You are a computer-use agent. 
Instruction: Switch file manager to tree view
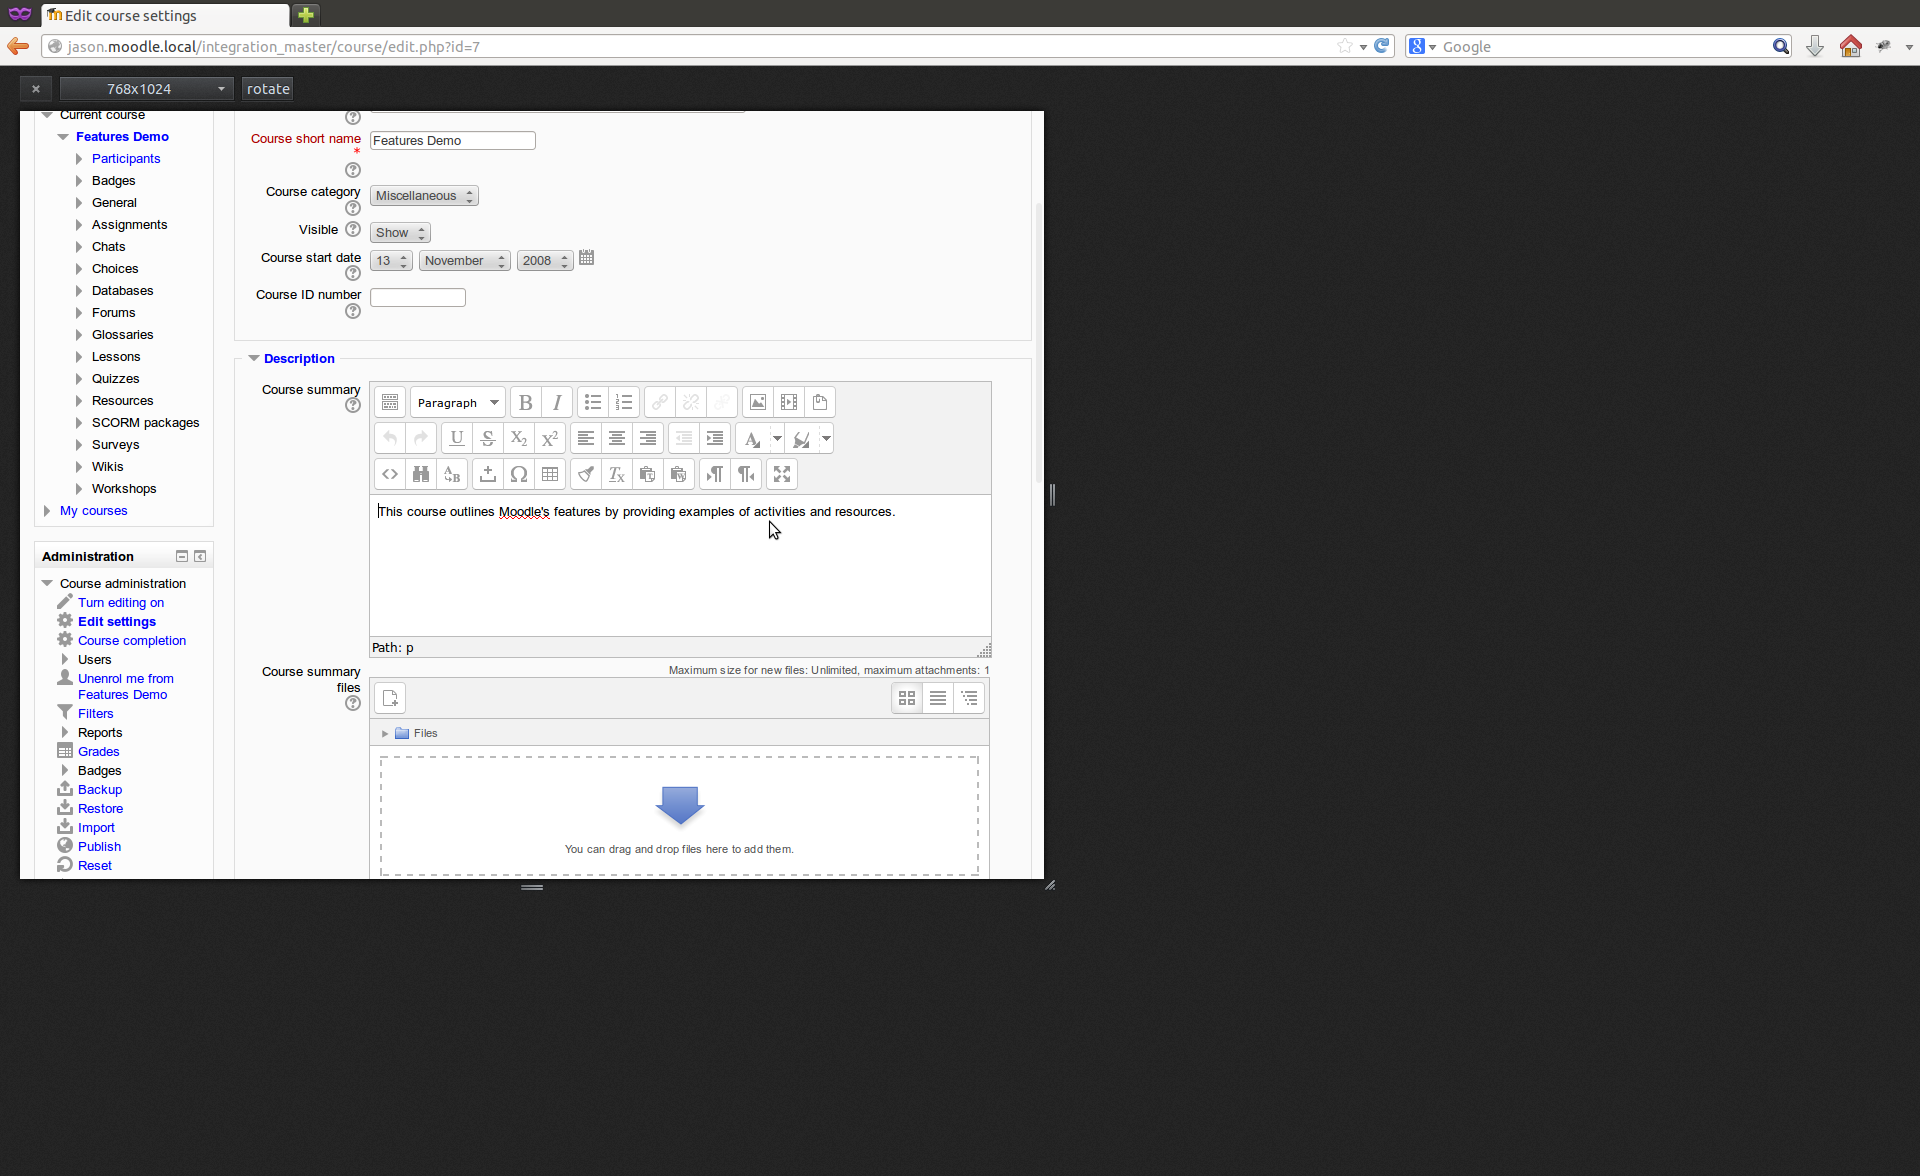tap(969, 698)
